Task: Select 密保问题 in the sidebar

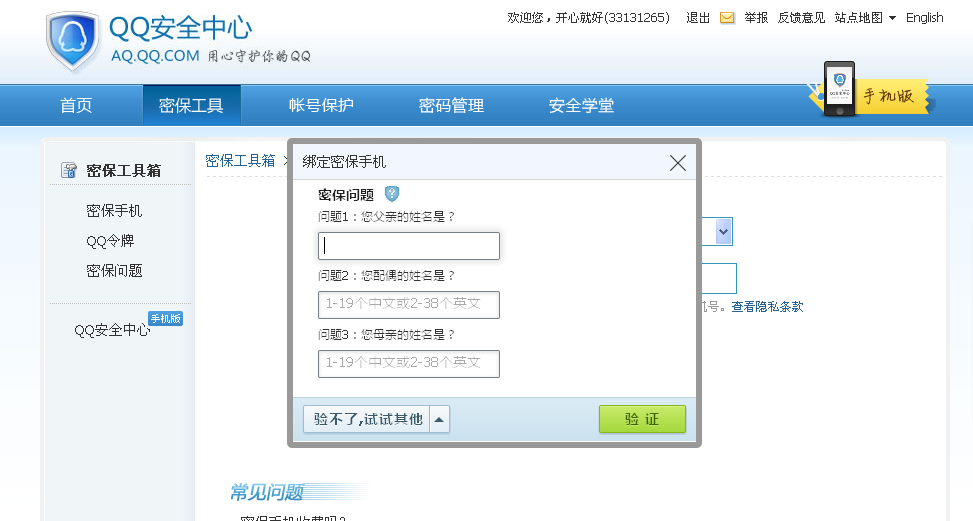Action: click(x=114, y=270)
